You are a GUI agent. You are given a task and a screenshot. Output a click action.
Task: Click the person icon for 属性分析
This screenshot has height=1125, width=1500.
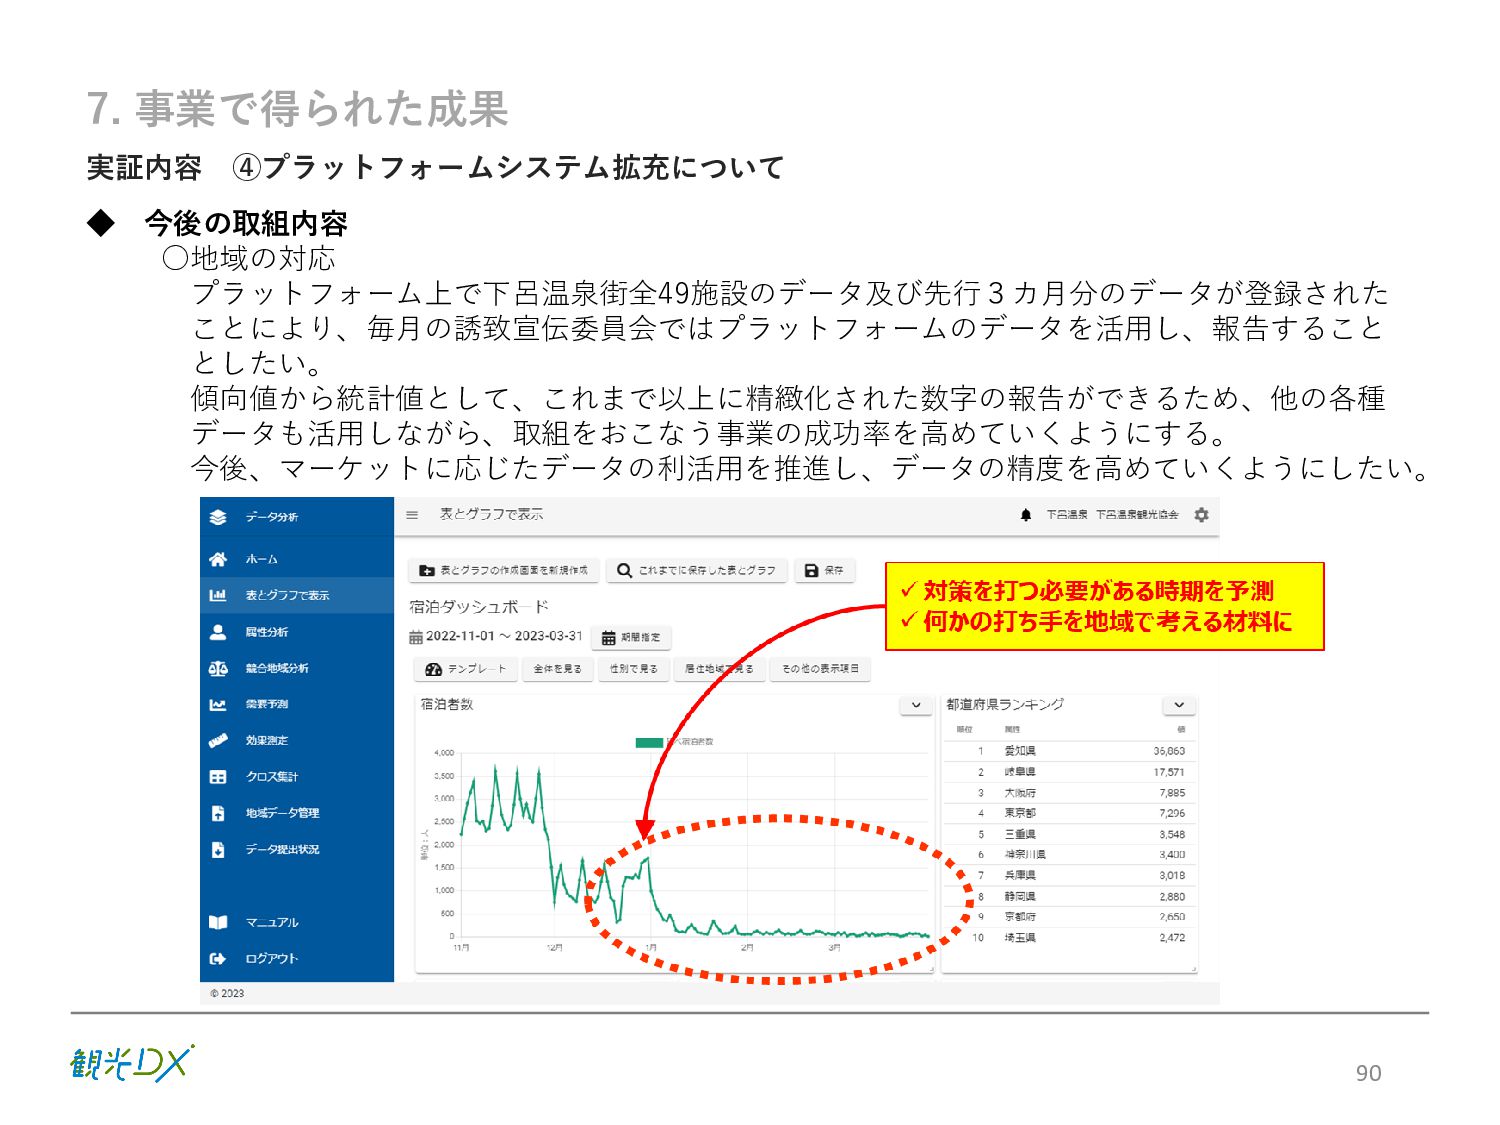218,632
